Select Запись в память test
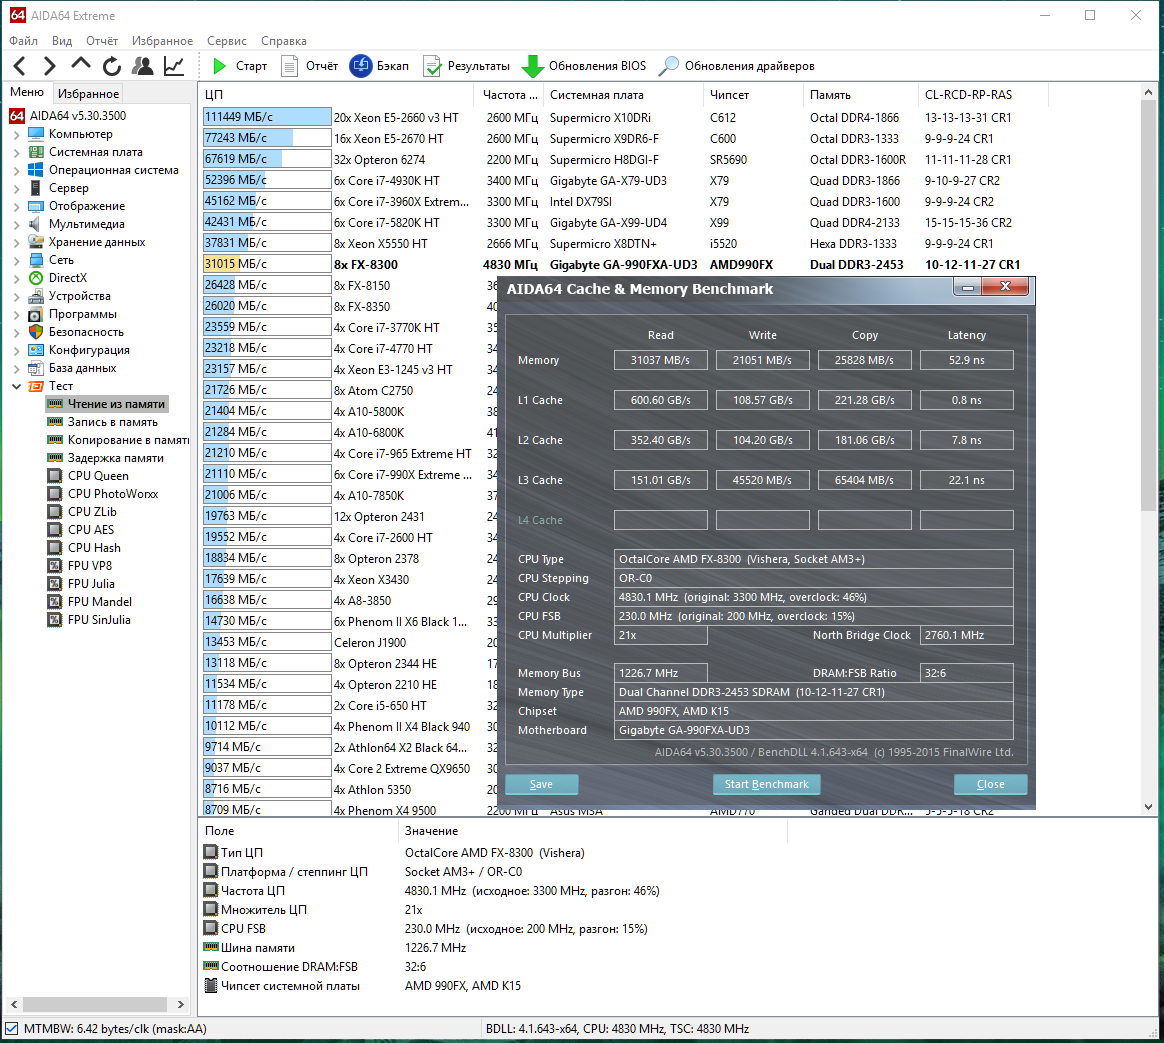The height and width of the screenshot is (1043, 1164). coord(113,422)
